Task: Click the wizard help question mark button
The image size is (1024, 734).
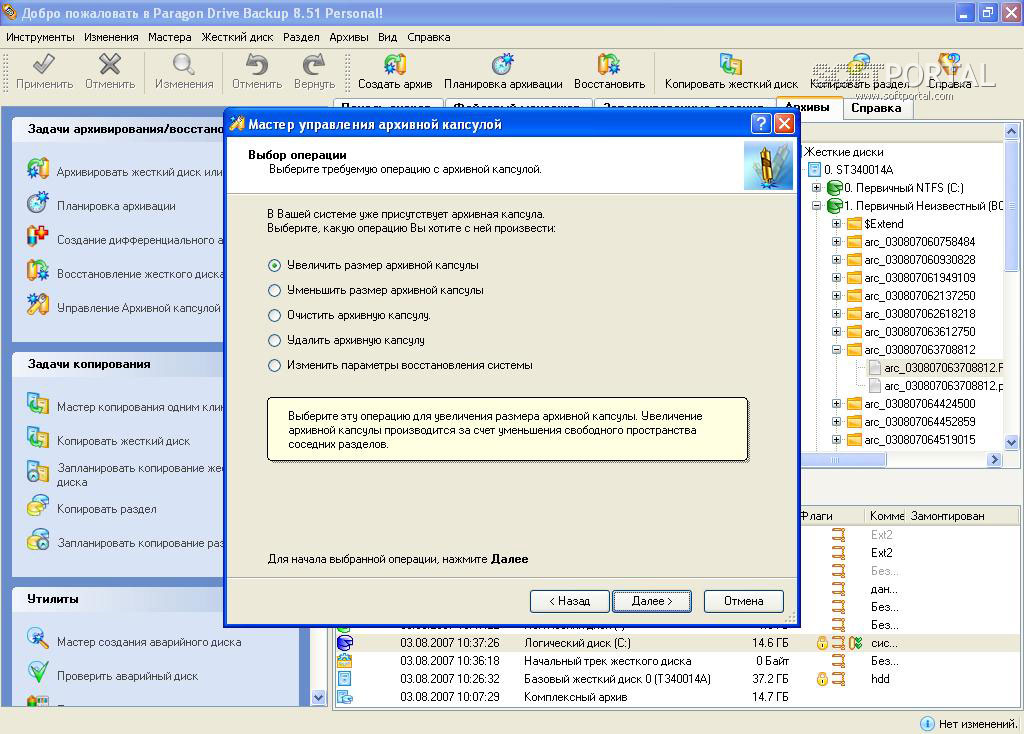Action: coord(761,123)
